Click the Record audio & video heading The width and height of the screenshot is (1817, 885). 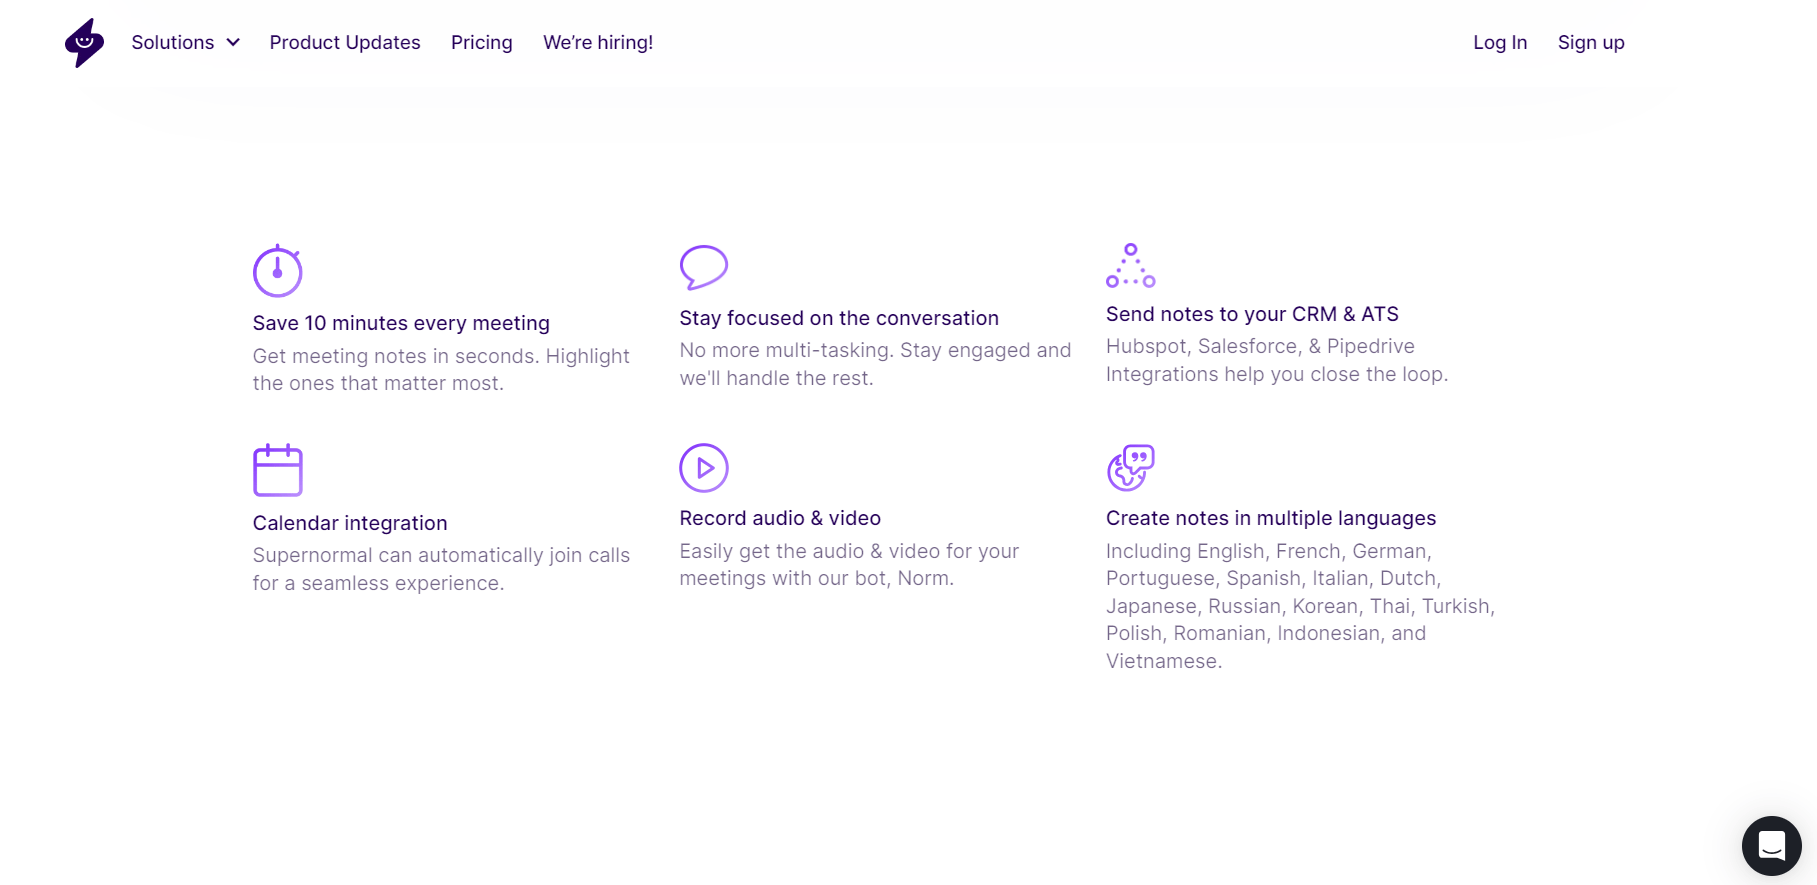(779, 518)
